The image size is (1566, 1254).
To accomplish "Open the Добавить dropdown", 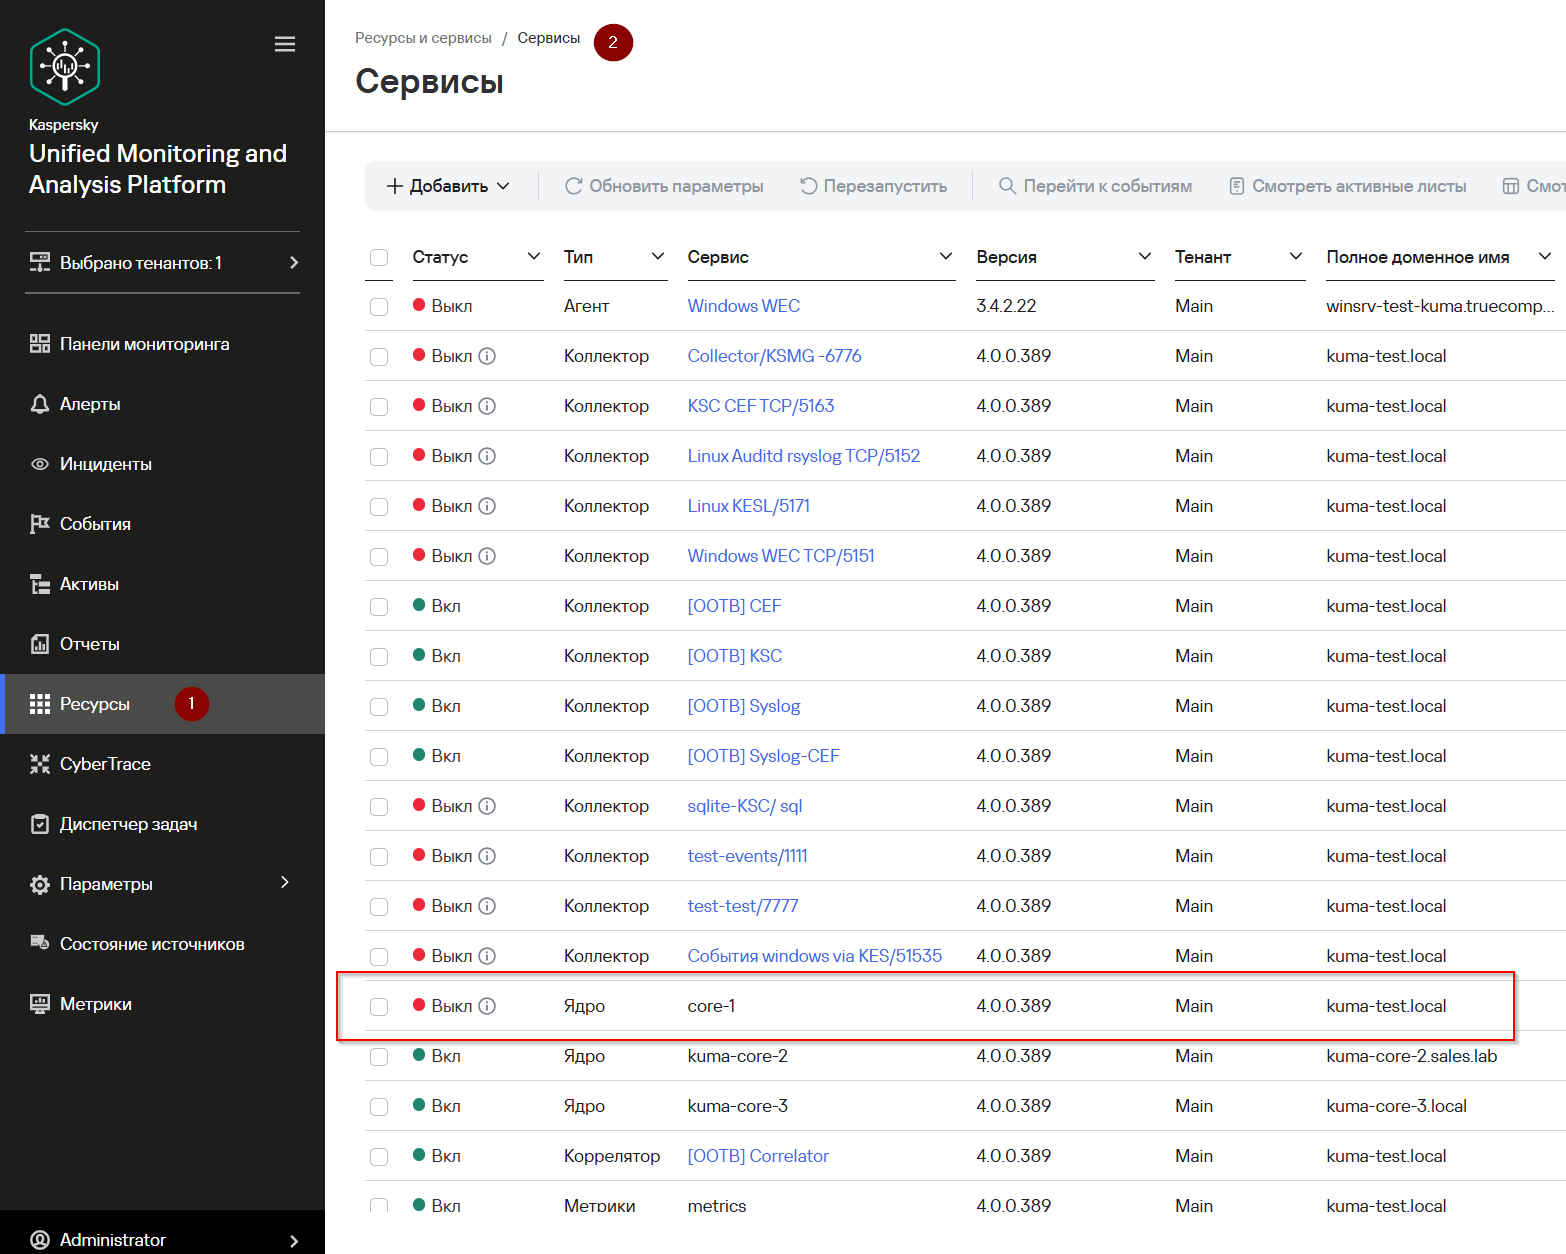I will (448, 186).
